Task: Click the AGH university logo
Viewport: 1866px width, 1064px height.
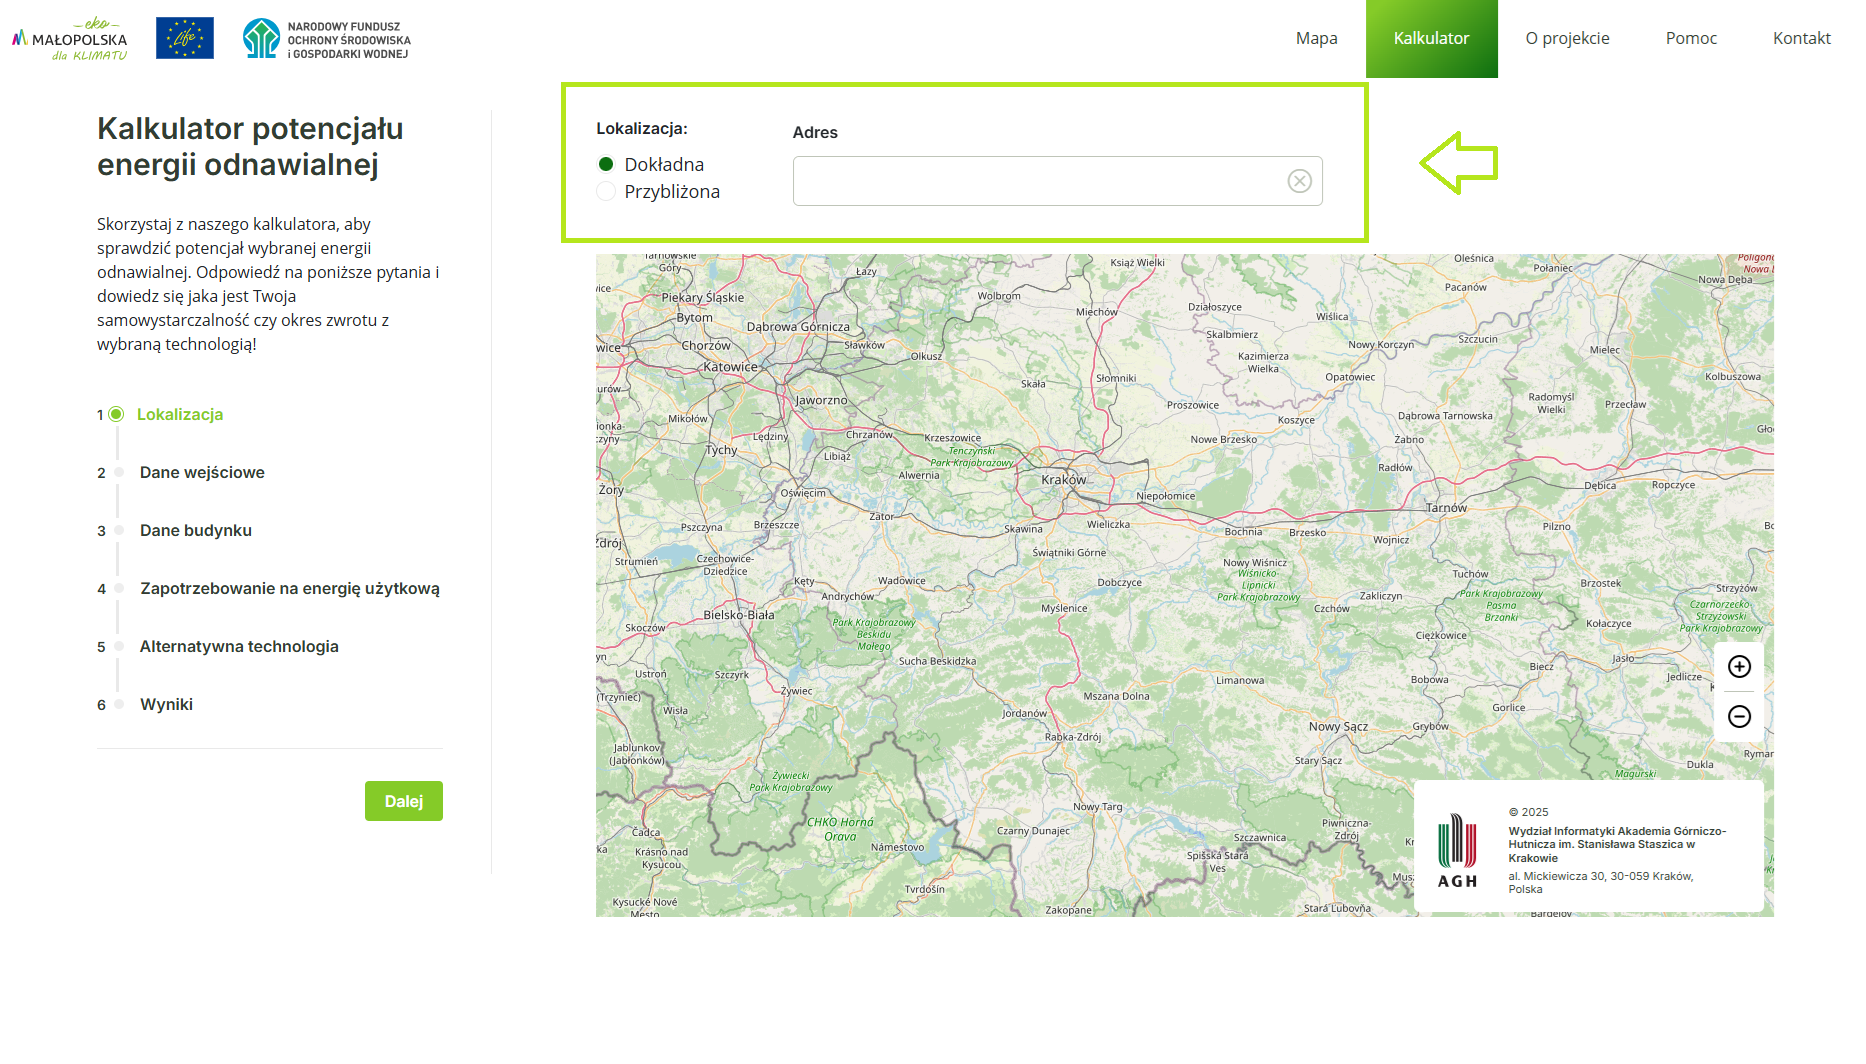Action: tap(1457, 850)
